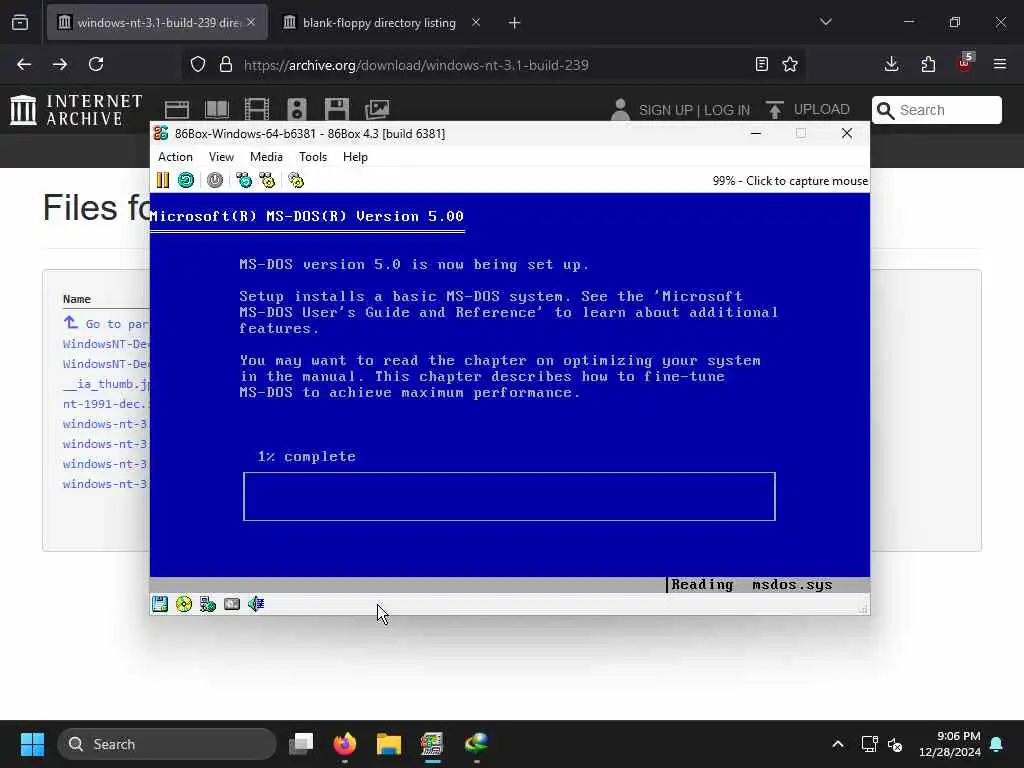Click the tracking protection shield icon
The height and width of the screenshot is (768, 1024).
198,64
